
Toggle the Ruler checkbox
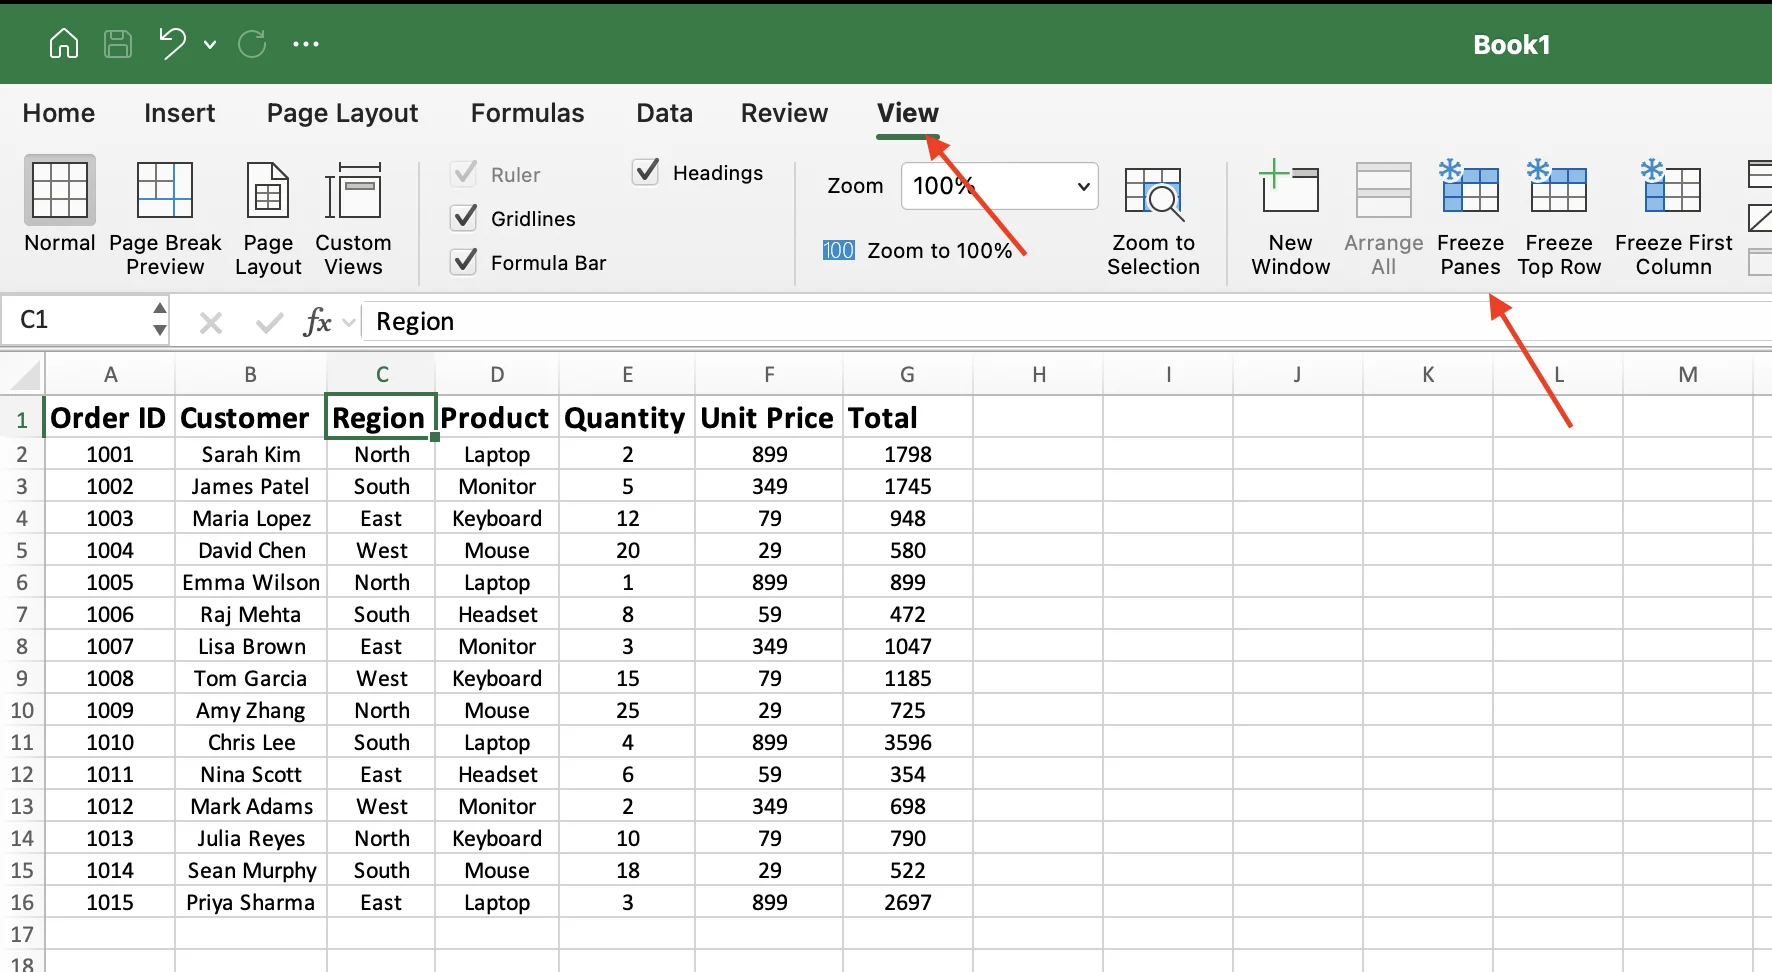464,173
